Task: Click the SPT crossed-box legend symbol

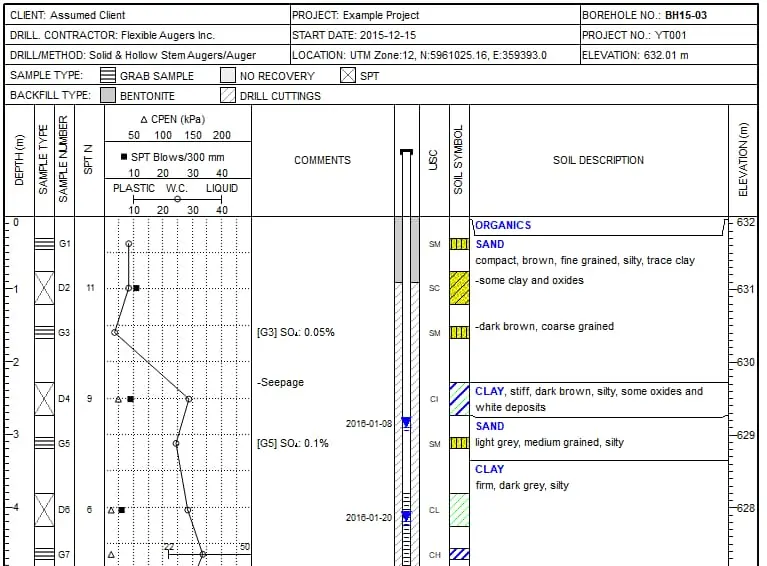Action: (348, 75)
